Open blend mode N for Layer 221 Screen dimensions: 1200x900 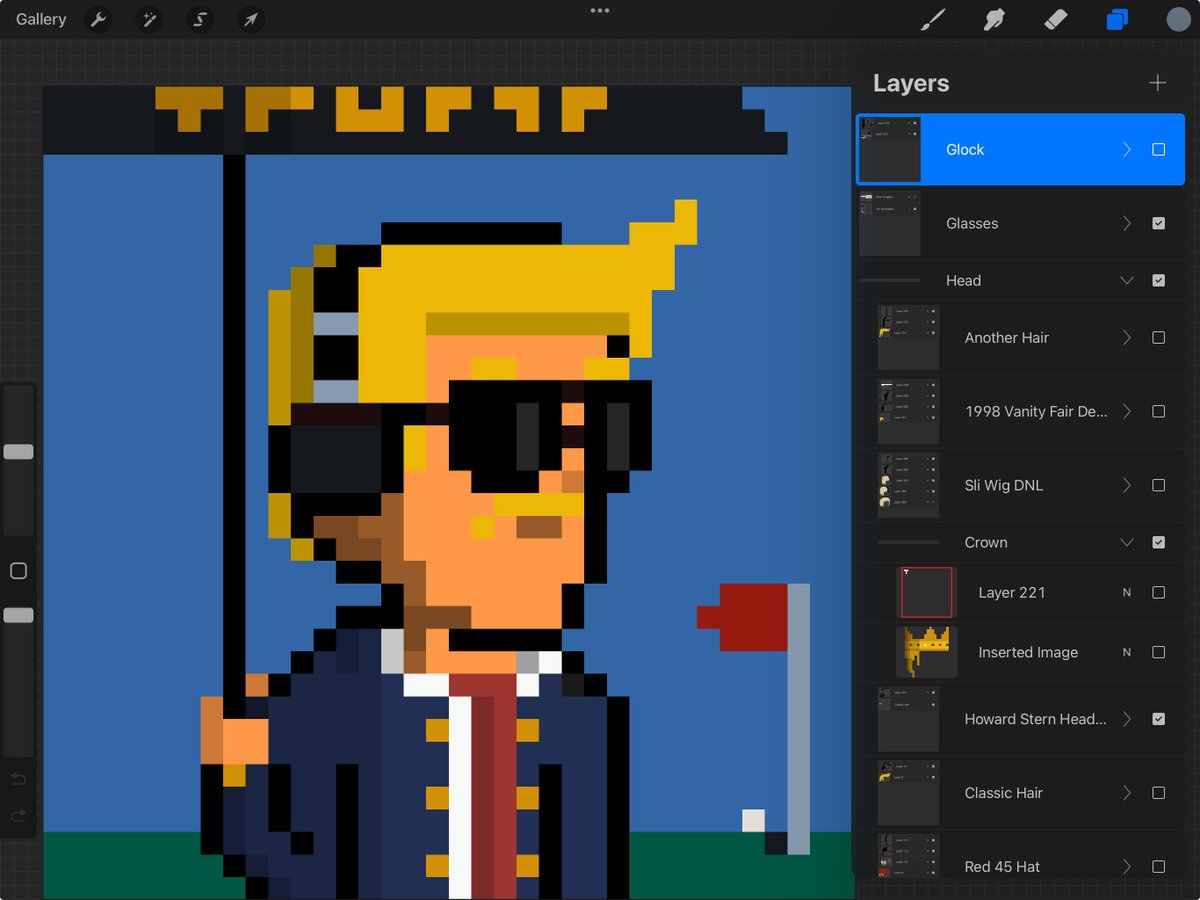[x=1127, y=592]
